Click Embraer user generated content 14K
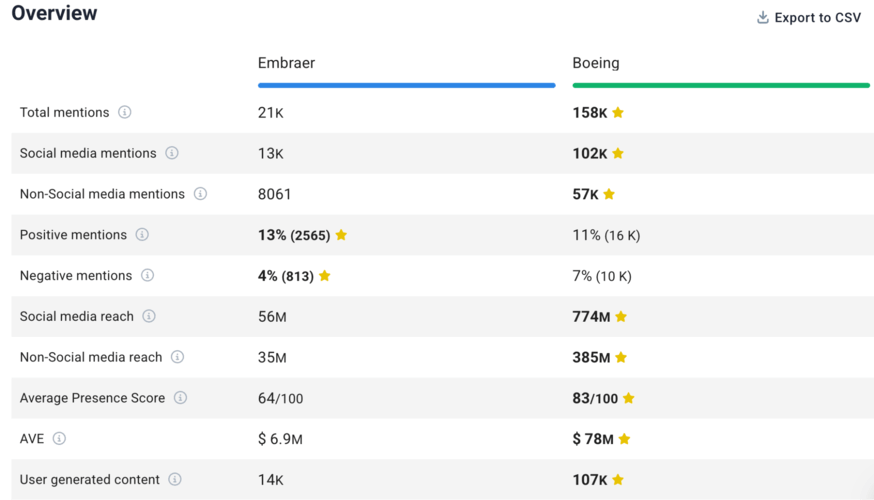Viewport: 874px width, 500px height. click(x=270, y=480)
